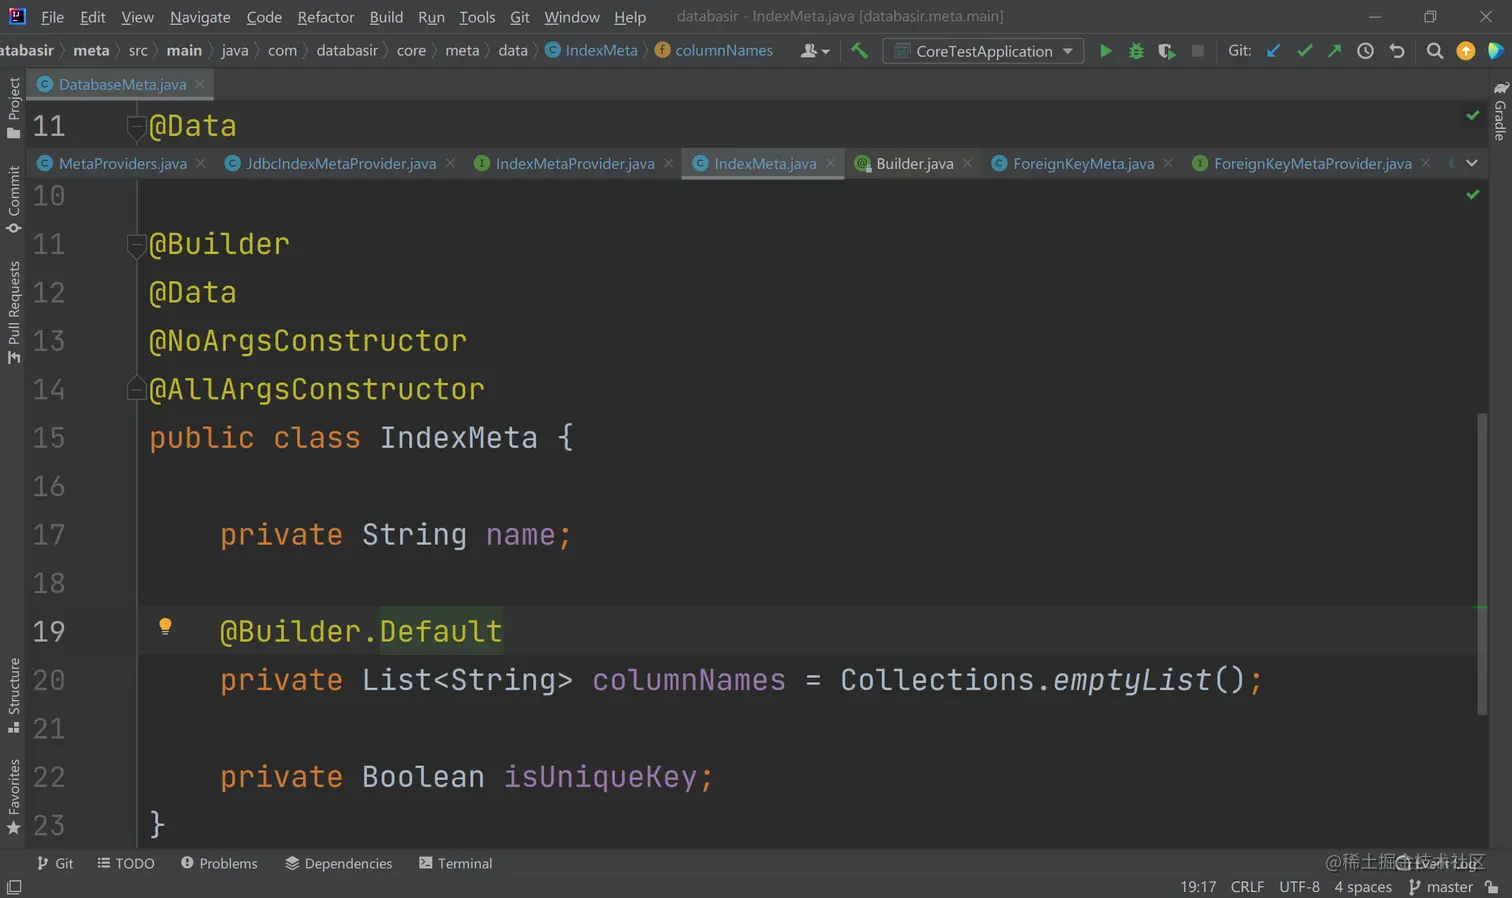Open the Dependencies tool window

tap(338, 863)
